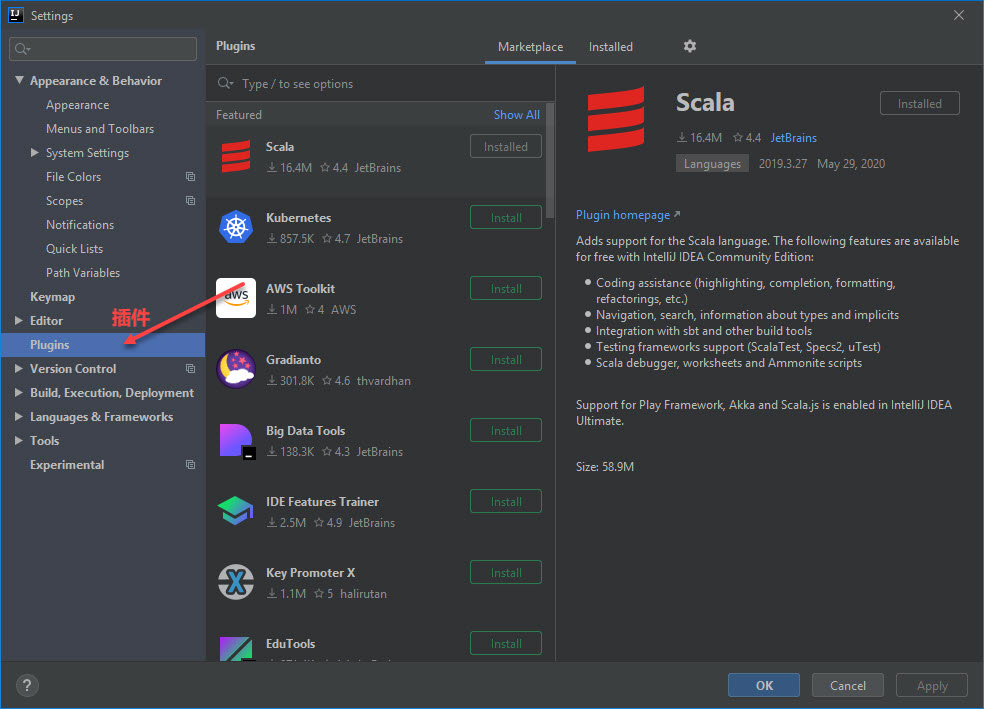The image size is (984, 709).
Task: Click JetBrains vendor link in details
Action: pos(793,137)
